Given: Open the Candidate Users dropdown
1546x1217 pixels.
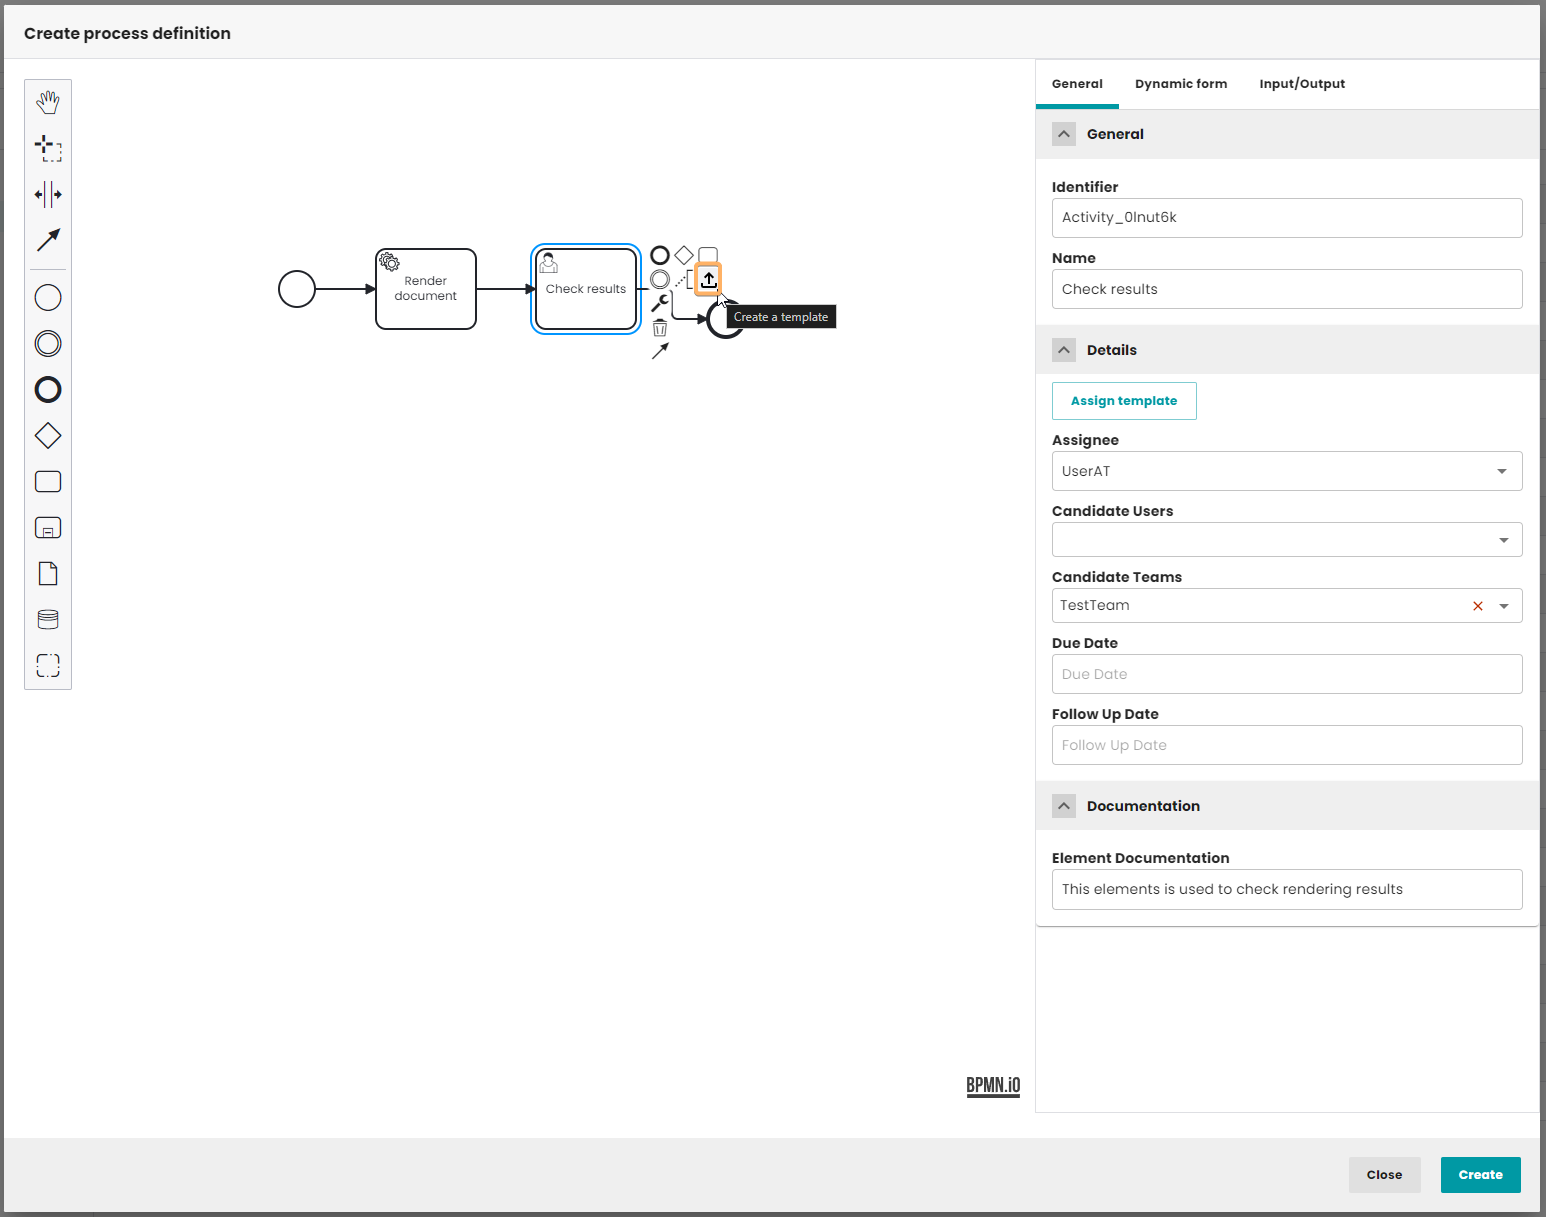Looking at the screenshot, I should (1503, 540).
